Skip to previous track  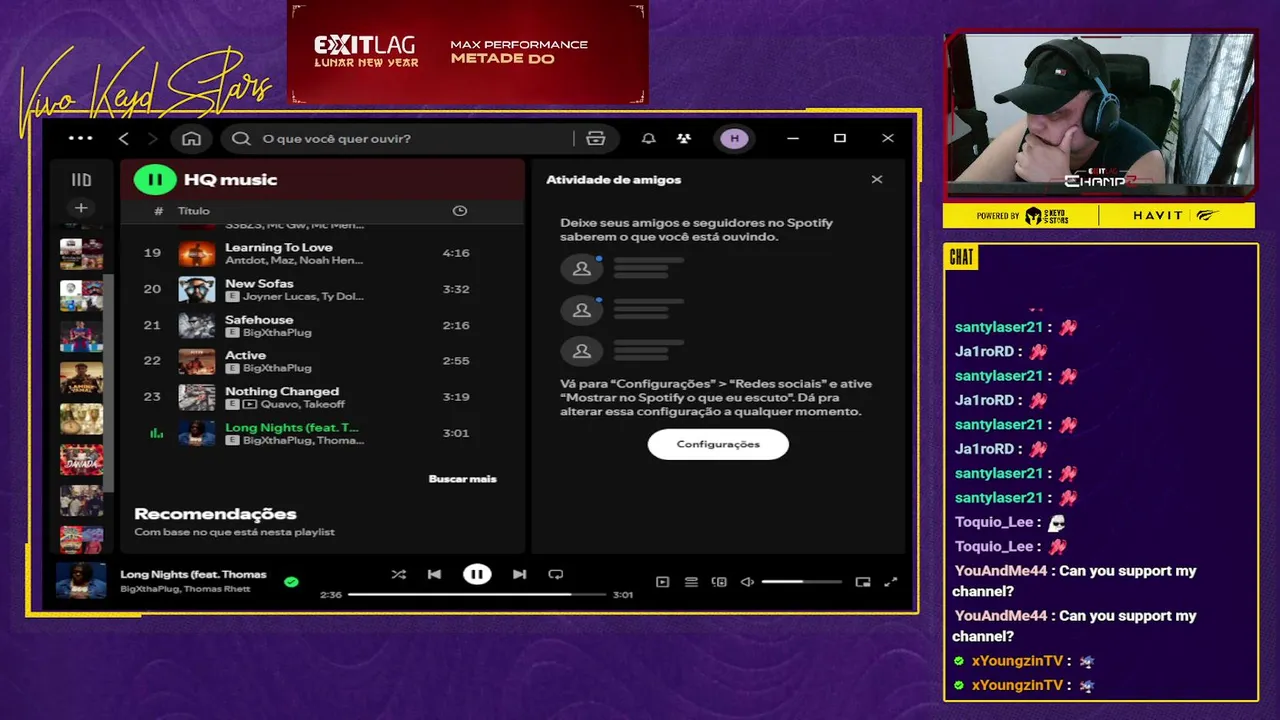click(x=434, y=574)
